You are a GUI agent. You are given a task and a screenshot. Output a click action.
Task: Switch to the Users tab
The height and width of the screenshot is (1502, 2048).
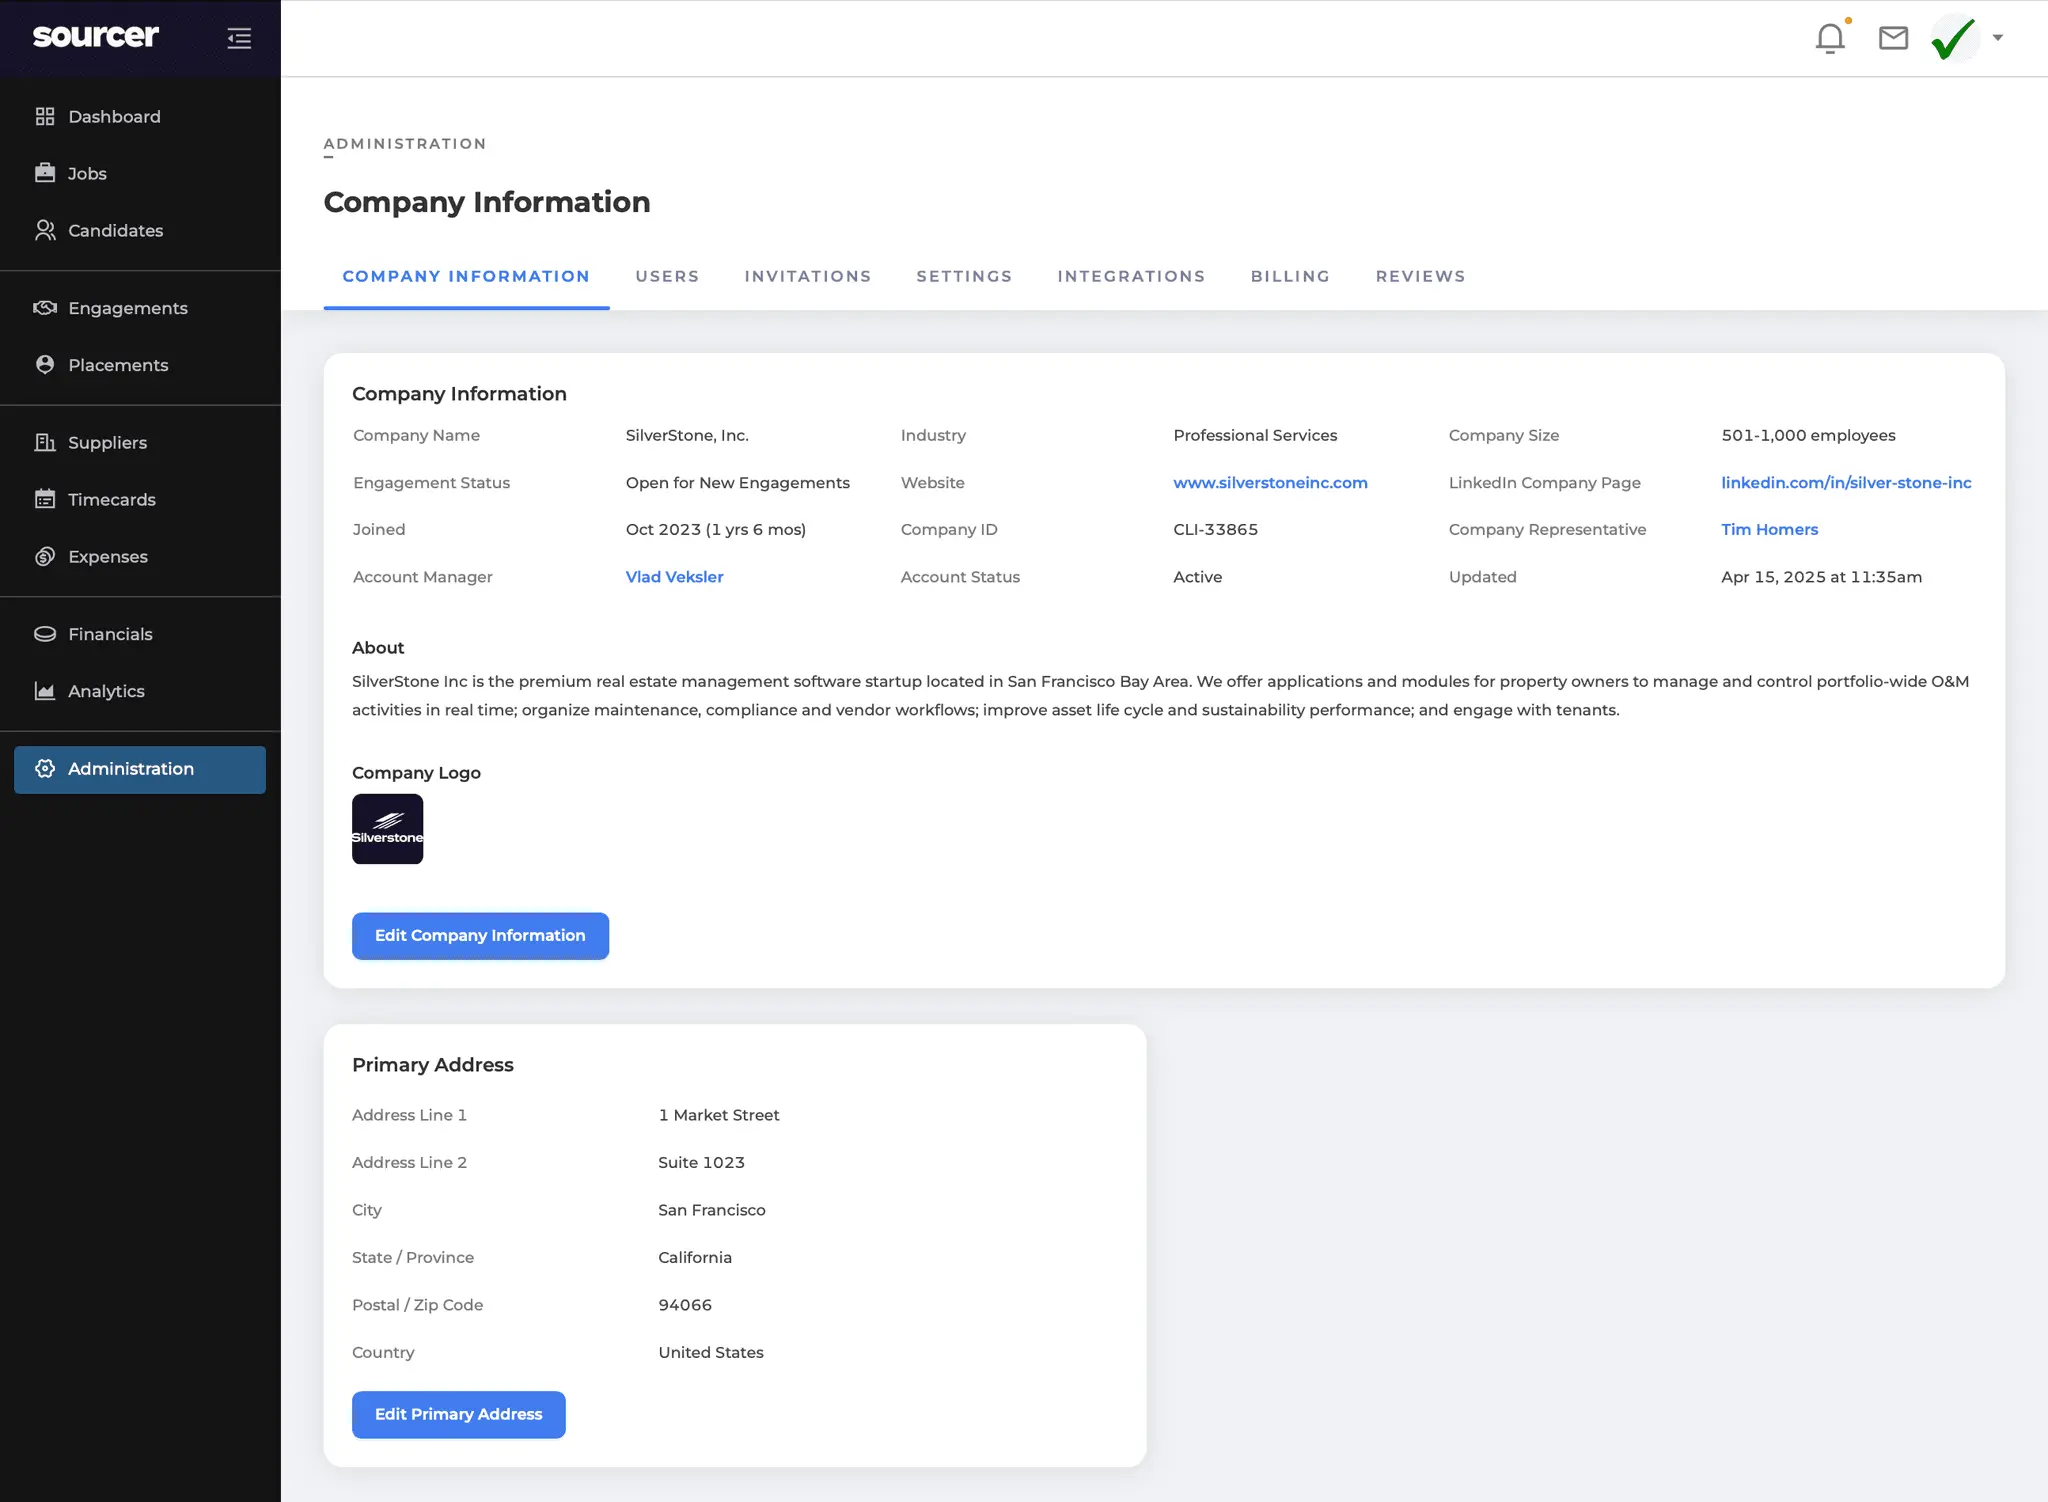pyautogui.click(x=667, y=276)
